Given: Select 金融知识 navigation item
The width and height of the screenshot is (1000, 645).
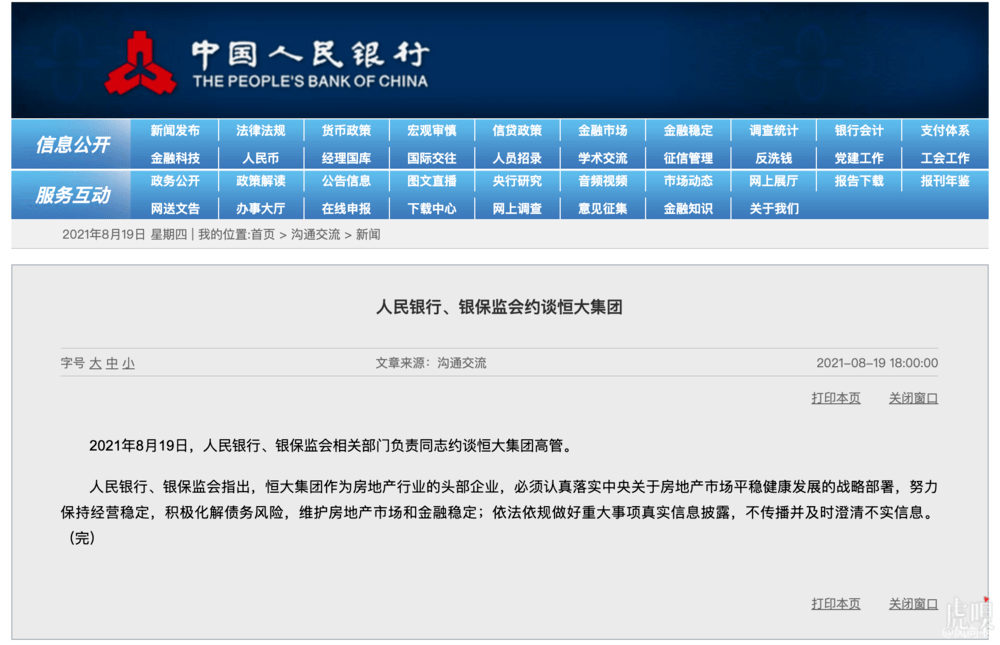Looking at the screenshot, I should [x=688, y=209].
